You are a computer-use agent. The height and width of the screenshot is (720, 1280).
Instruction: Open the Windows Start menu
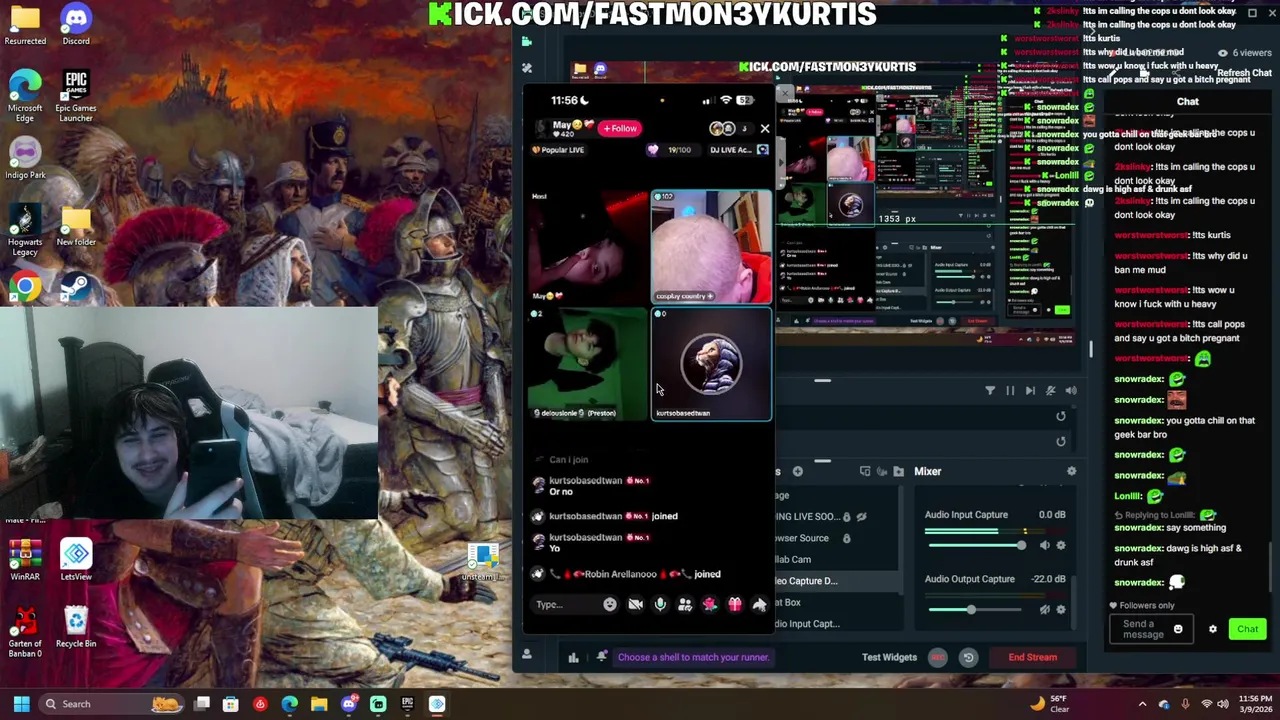coord(21,704)
